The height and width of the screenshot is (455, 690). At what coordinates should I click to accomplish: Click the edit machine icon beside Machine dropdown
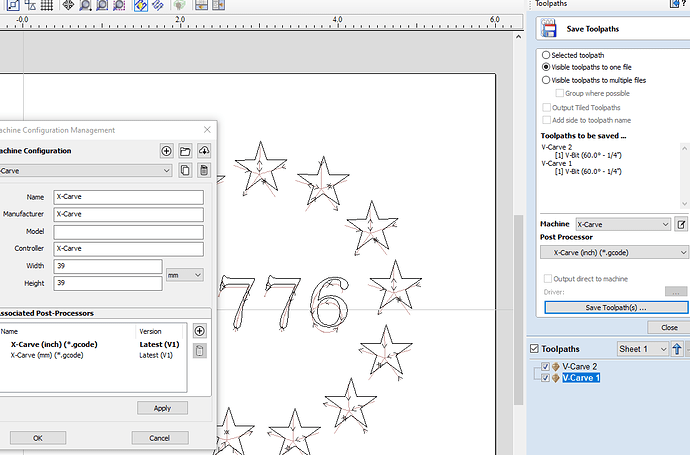pos(681,225)
